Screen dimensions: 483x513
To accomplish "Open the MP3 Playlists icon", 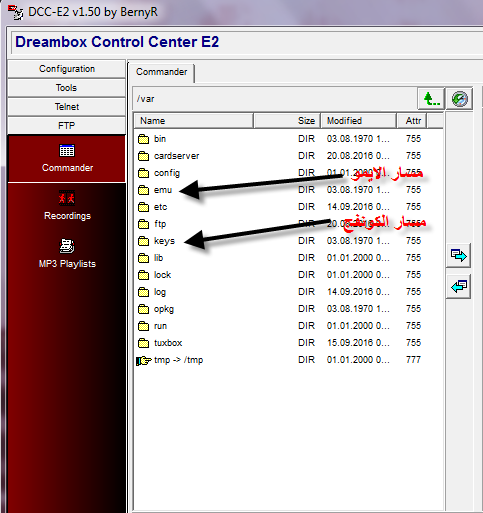I will coord(67,246).
